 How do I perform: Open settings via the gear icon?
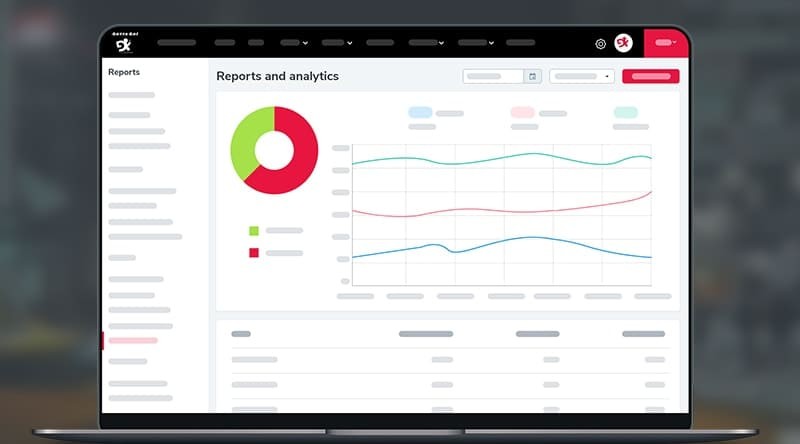(x=600, y=43)
